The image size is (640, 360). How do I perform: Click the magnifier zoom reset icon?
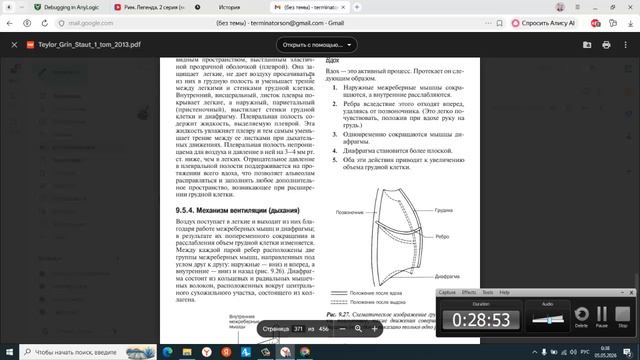coord(358,329)
